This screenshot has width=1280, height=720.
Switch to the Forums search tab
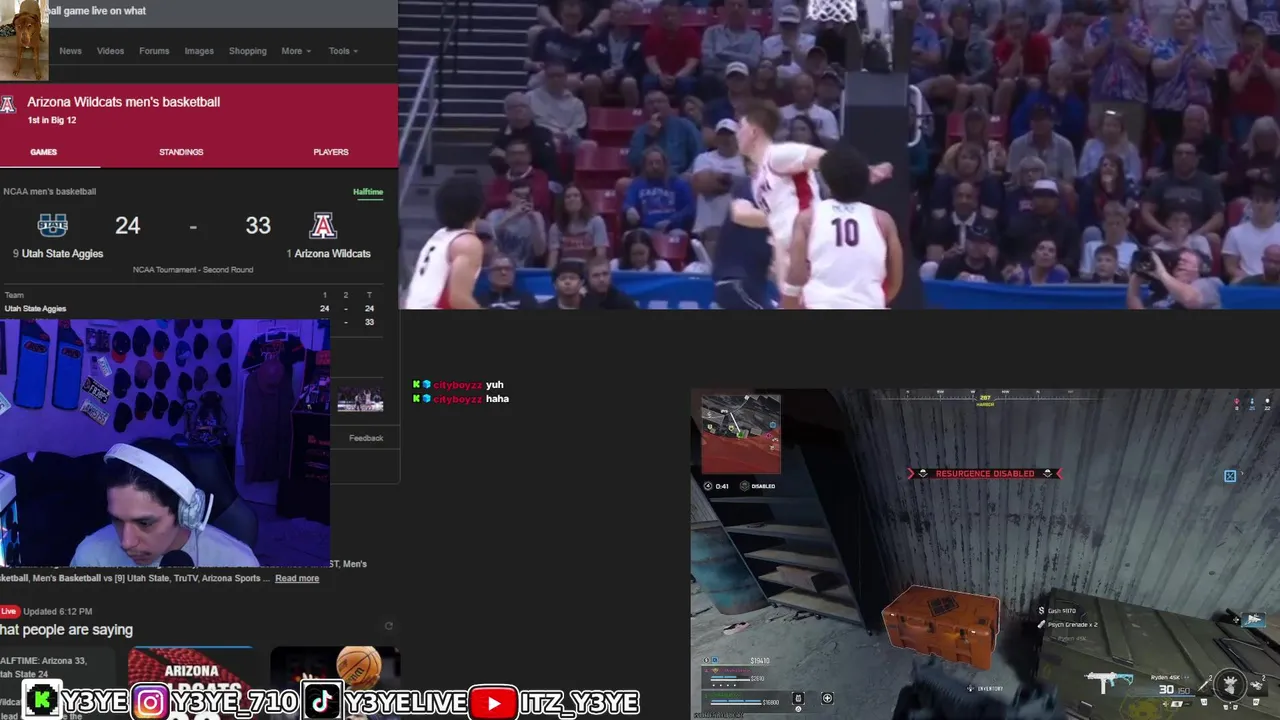pyautogui.click(x=154, y=51)
